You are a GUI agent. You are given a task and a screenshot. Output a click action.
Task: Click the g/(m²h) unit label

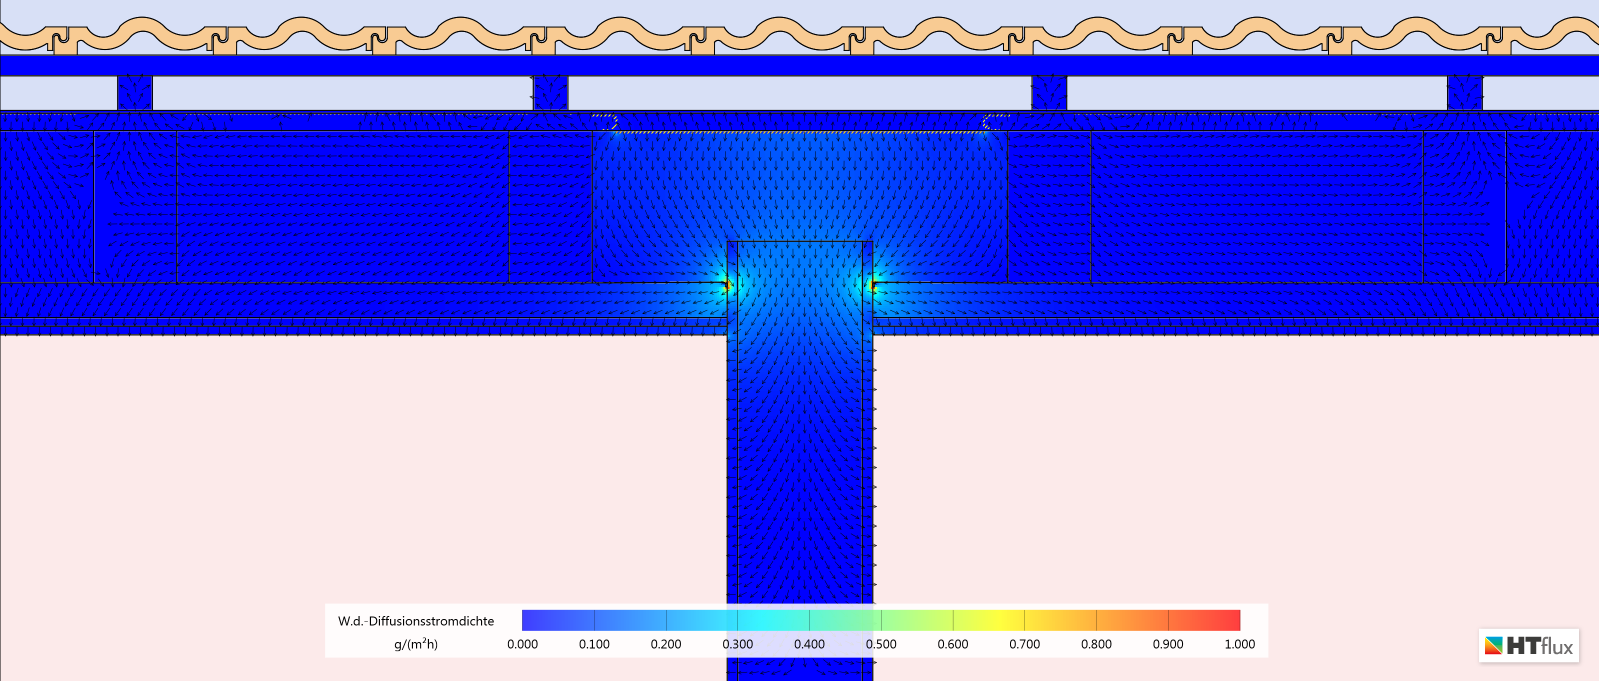416,644
